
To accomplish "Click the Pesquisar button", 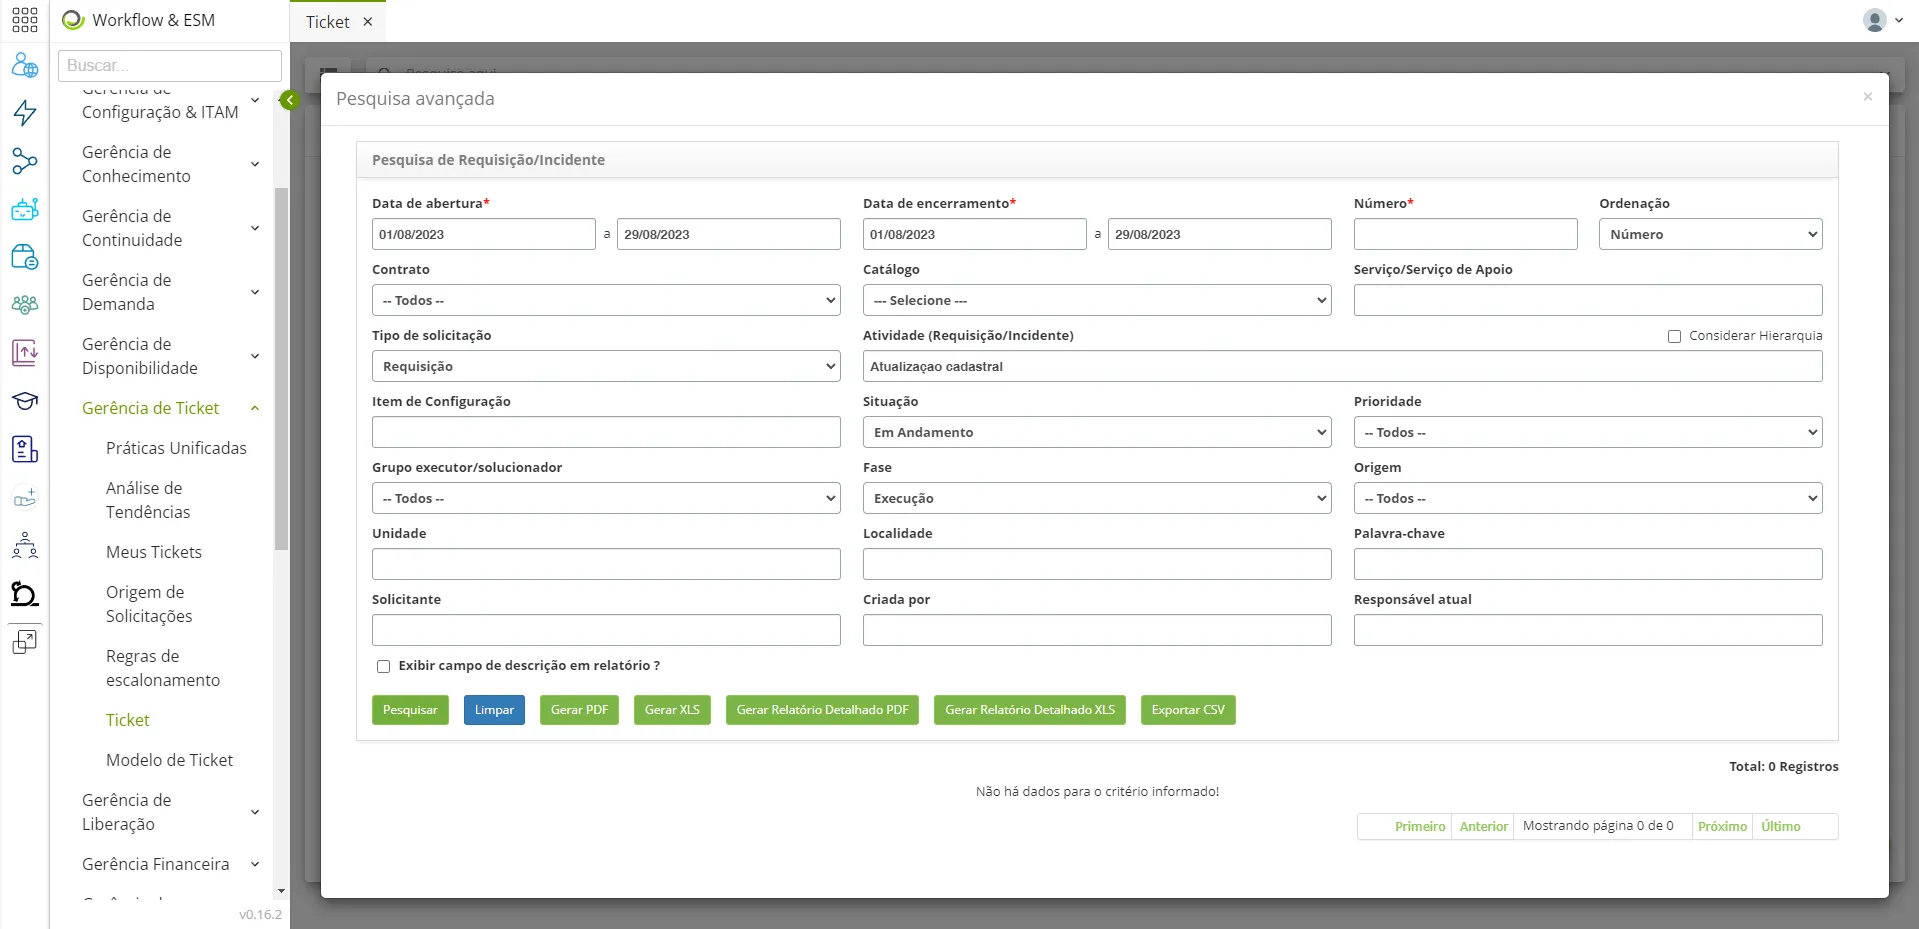I will click(410, 710).
